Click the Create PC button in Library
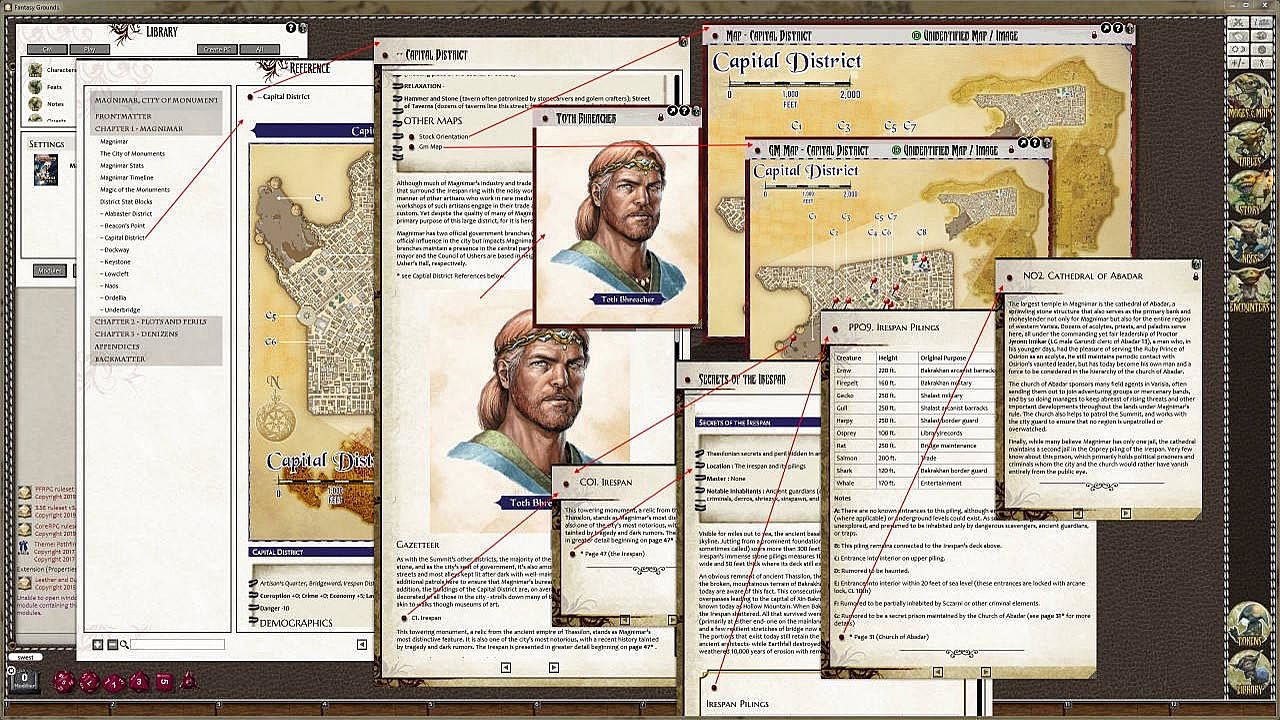This screenshot has height=720, width=1280. click(216, 49)
